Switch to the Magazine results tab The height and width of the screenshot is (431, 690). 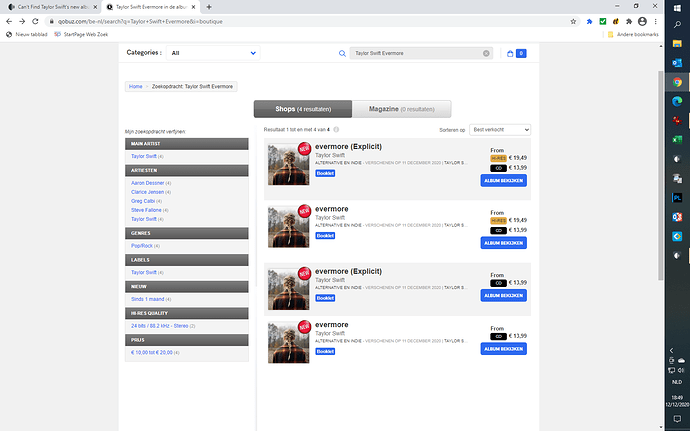[402, 109]
